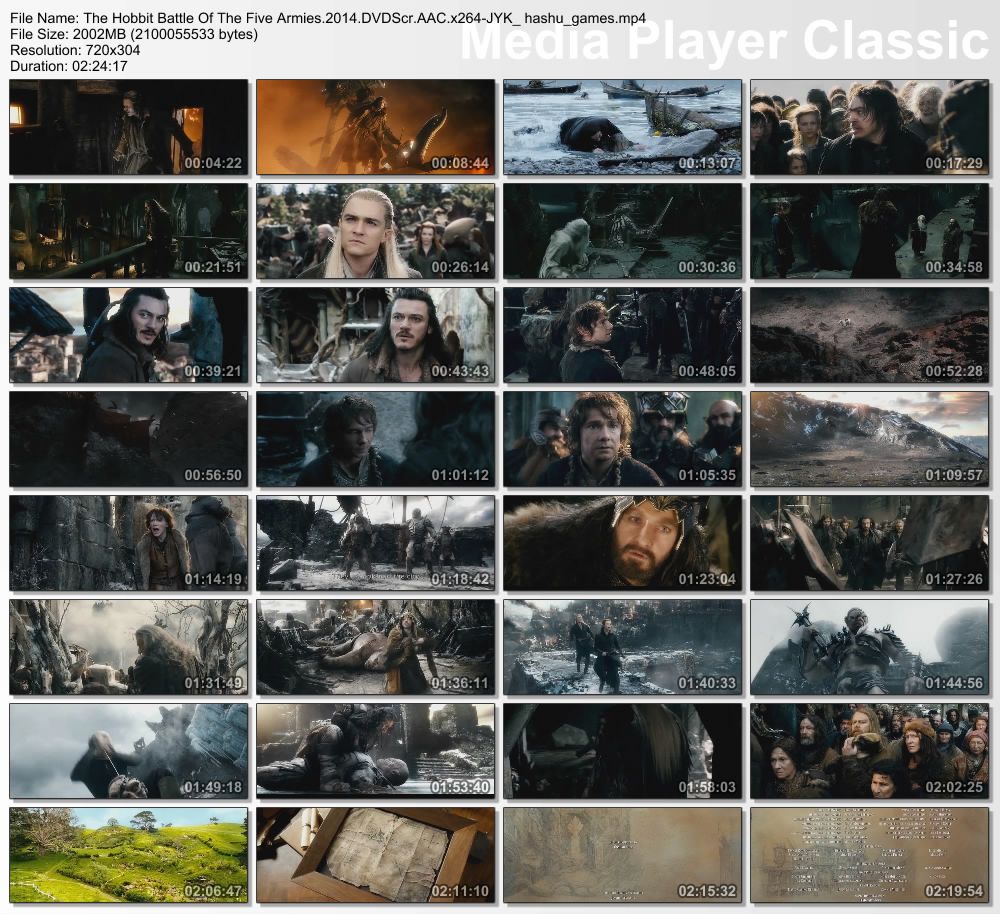This screenshot has width=1000, height=914.
Task: Select the crowned dwarf frame 01:23:04
Action: click(x=622, y=543)
